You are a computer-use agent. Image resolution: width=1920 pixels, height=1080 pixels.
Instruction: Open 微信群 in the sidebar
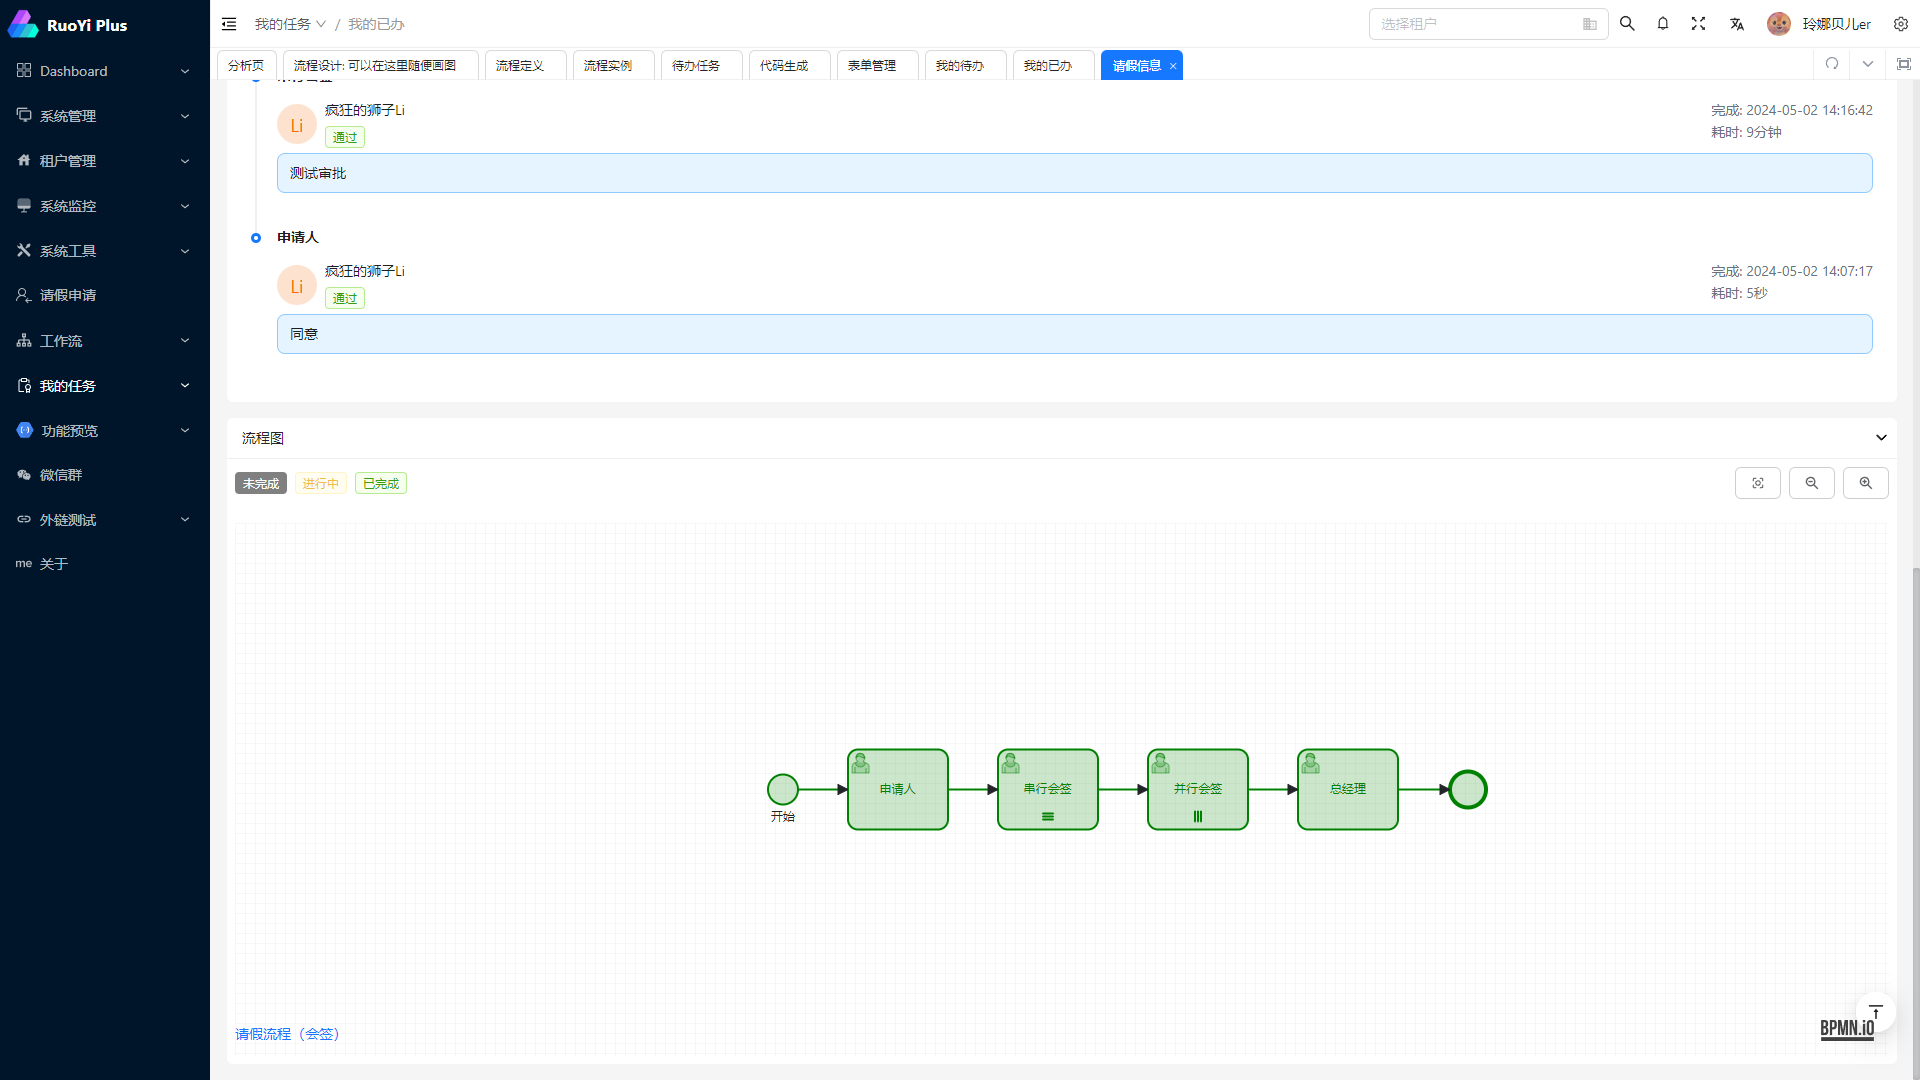coord(105,475)
